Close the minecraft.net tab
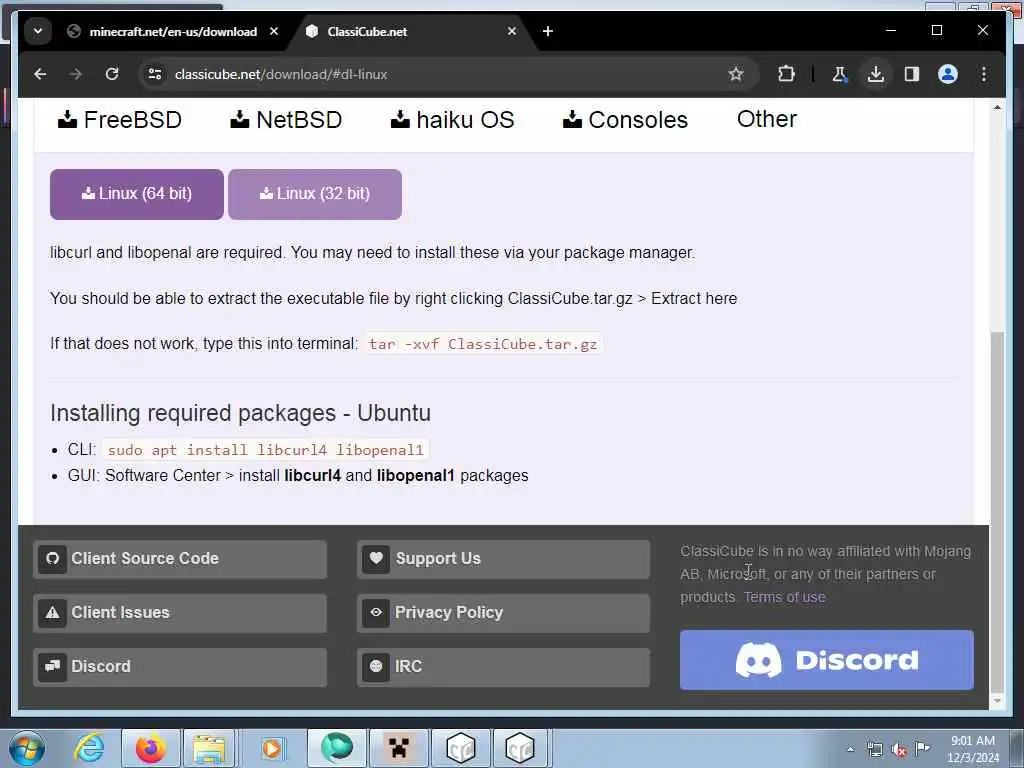This screenshot has width=1024, height=768. click(274, 31)
